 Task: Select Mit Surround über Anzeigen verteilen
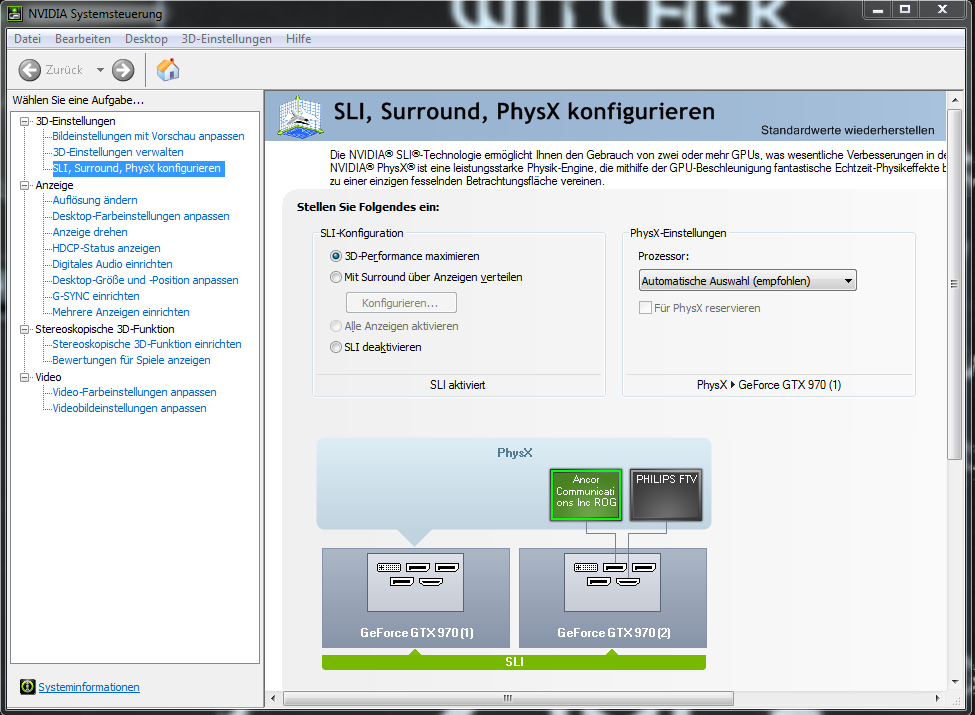[336, 277]
